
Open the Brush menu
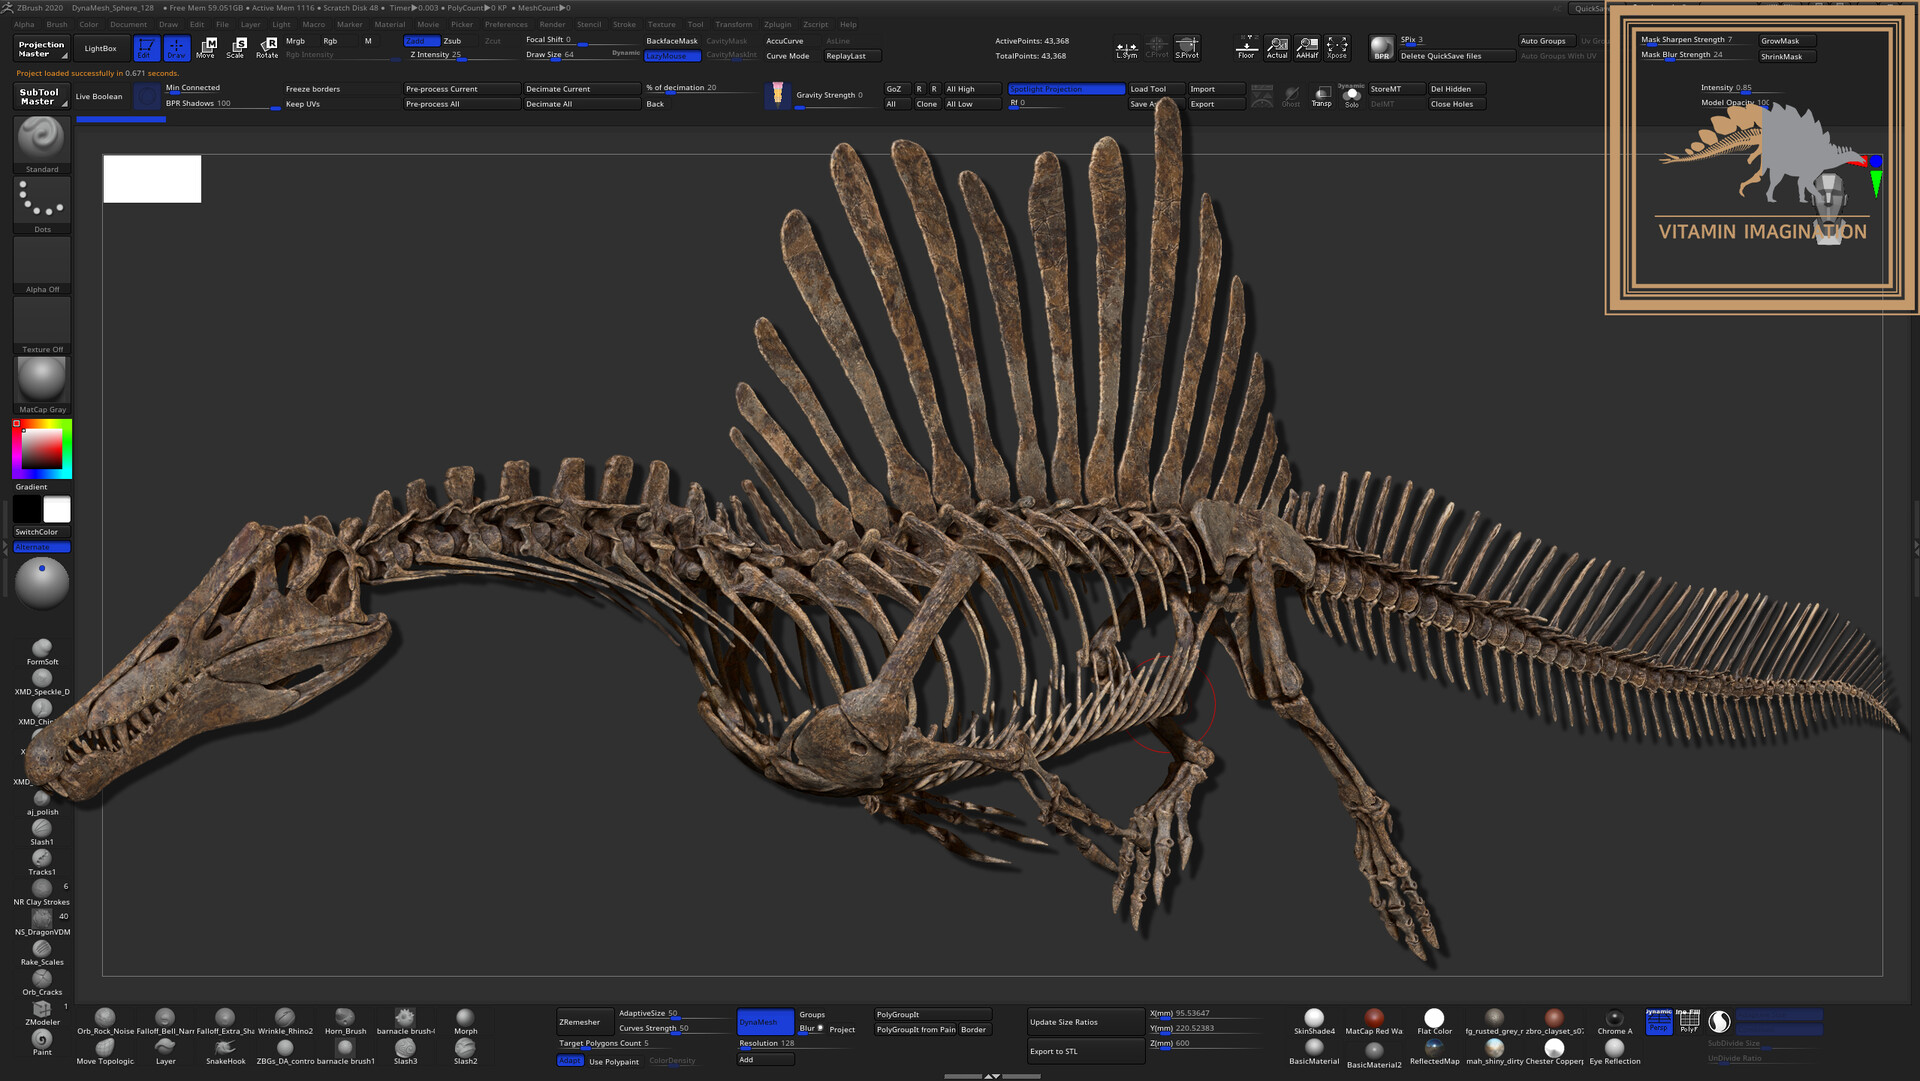tap(57, 25)
